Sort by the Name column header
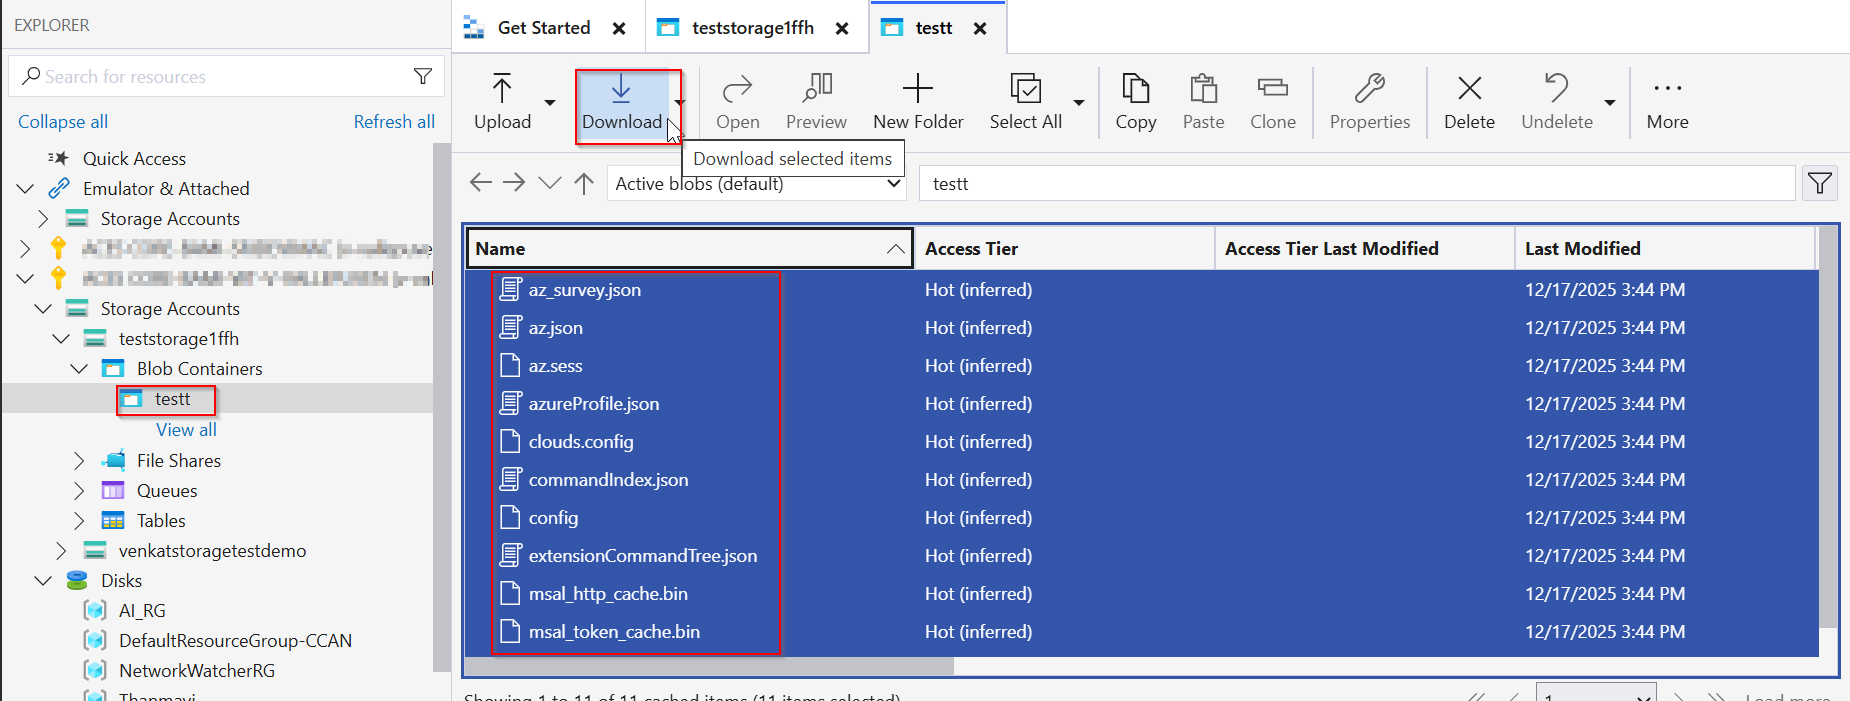 689,248
